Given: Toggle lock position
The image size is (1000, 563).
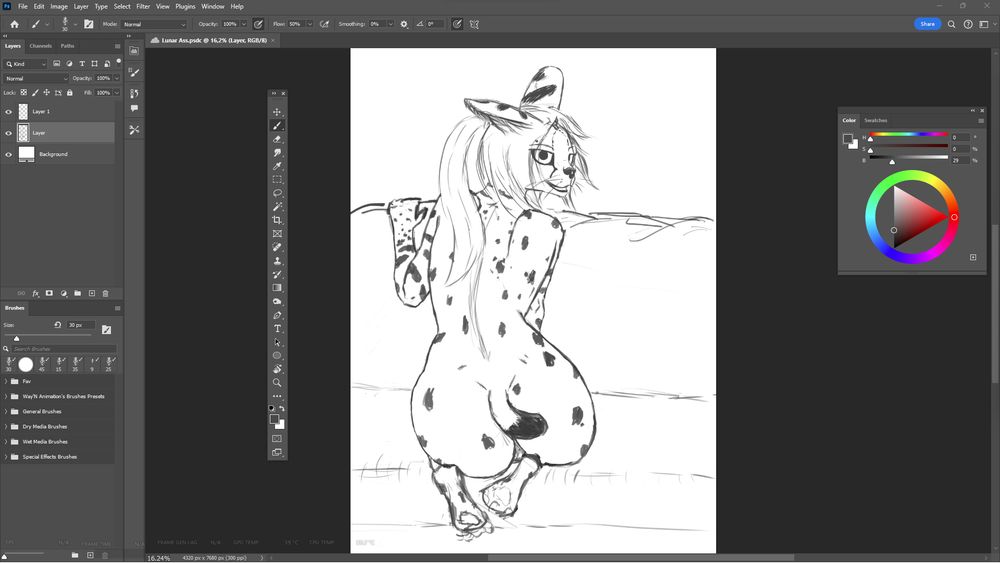Looking at the screenshot, I should [x=47, y=92].
